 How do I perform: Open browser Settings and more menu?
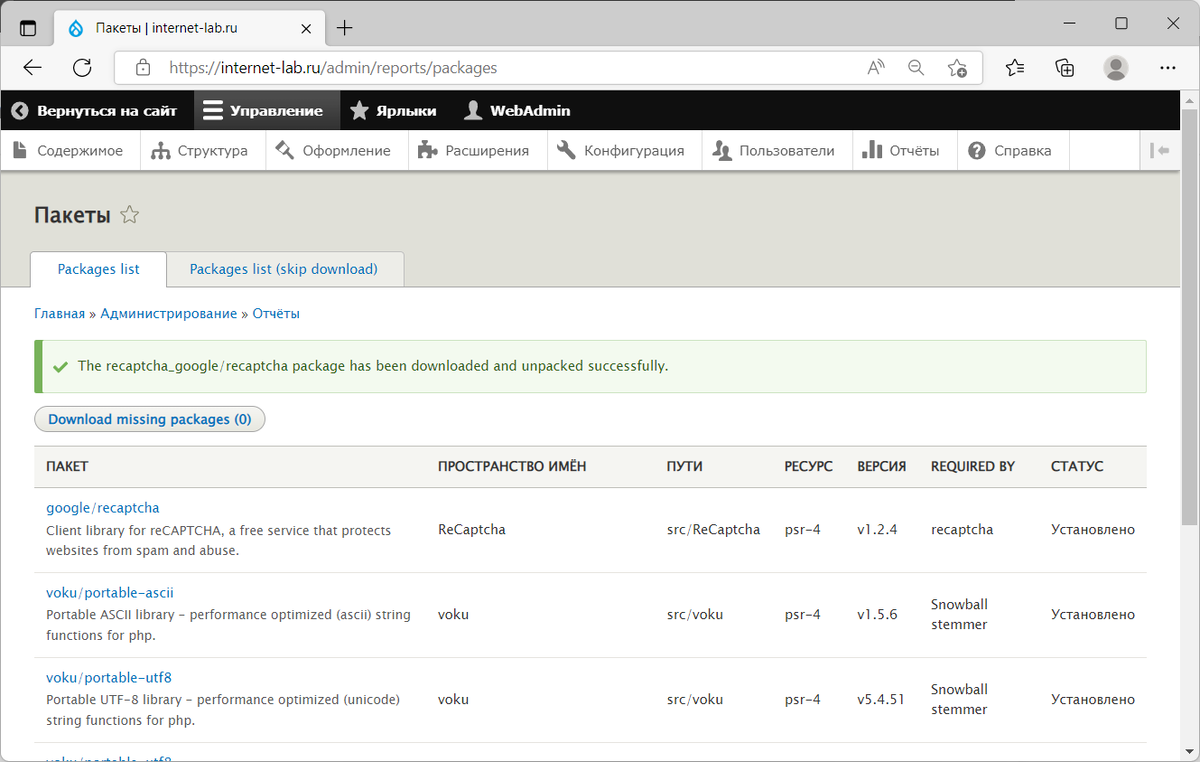(x=1167, y=68)
